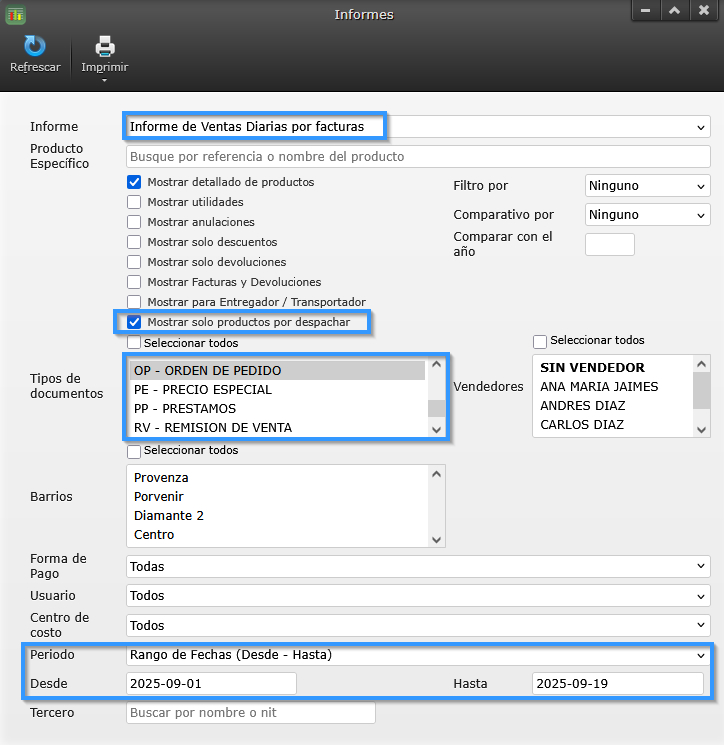
Task: Click the Imprimir printer icon
Action: tap(105, 46)
